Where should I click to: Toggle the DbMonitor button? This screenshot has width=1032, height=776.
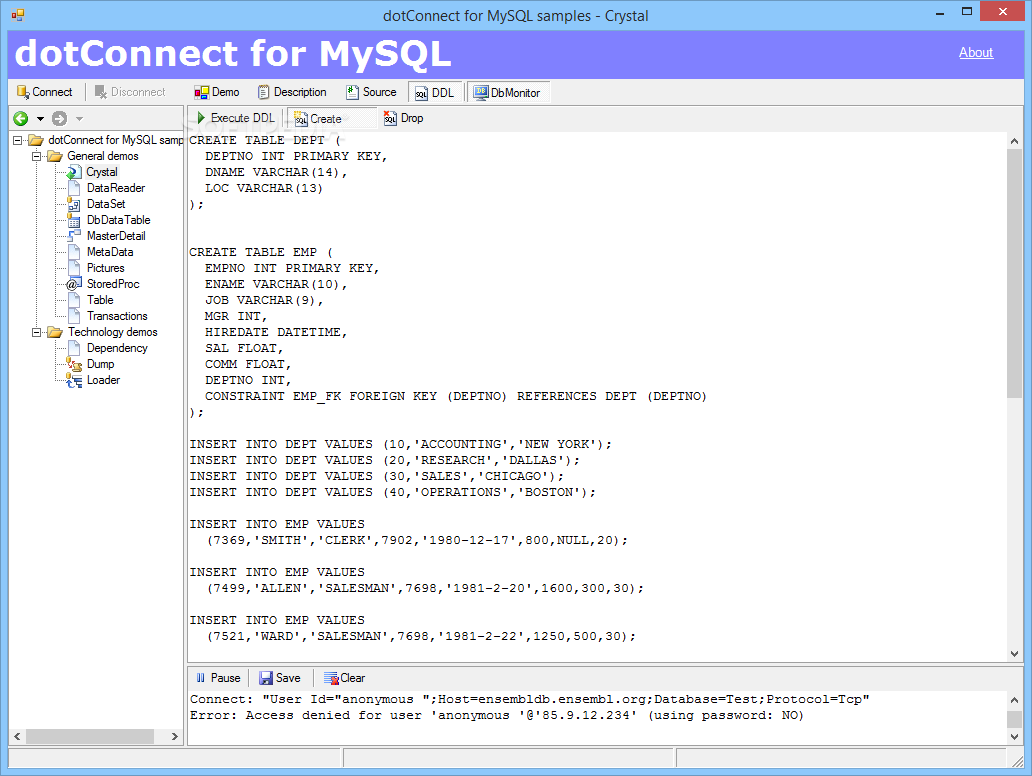pos(507,93)
